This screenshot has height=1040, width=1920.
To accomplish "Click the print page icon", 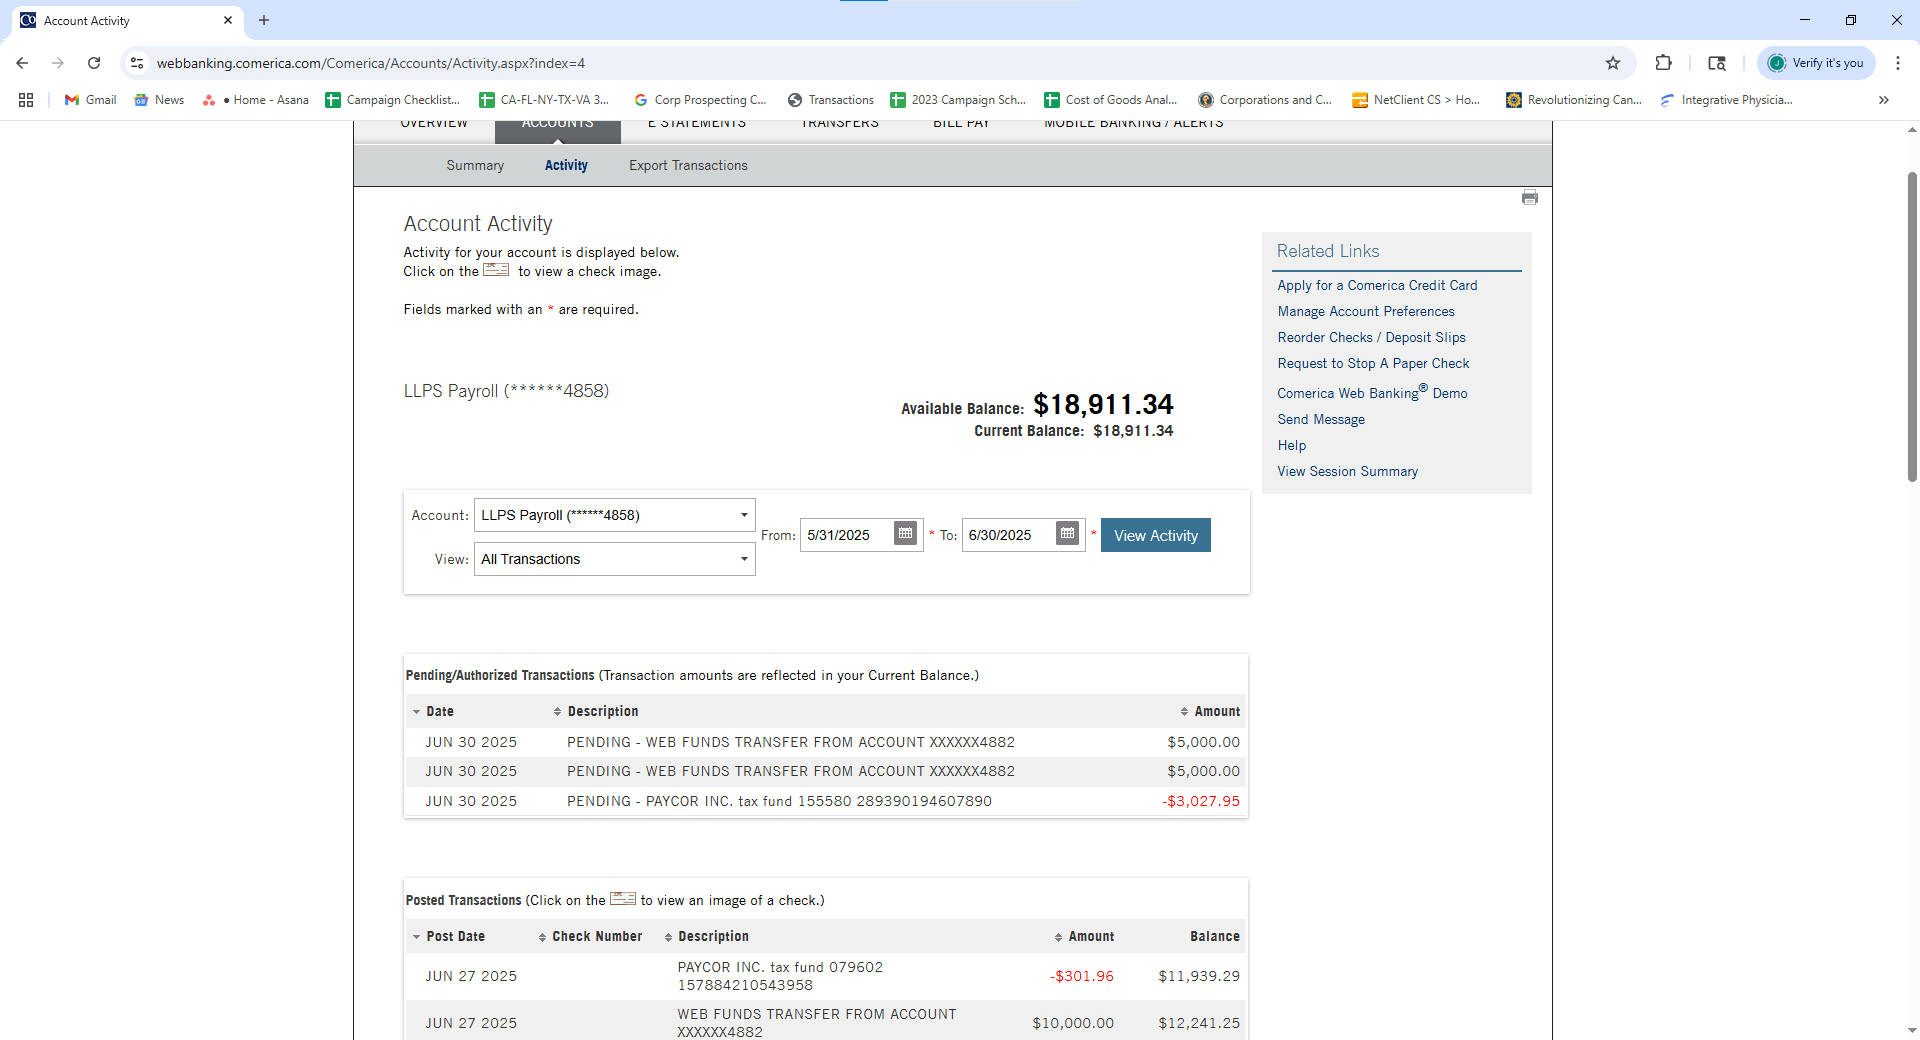I will pos(1529,198).
